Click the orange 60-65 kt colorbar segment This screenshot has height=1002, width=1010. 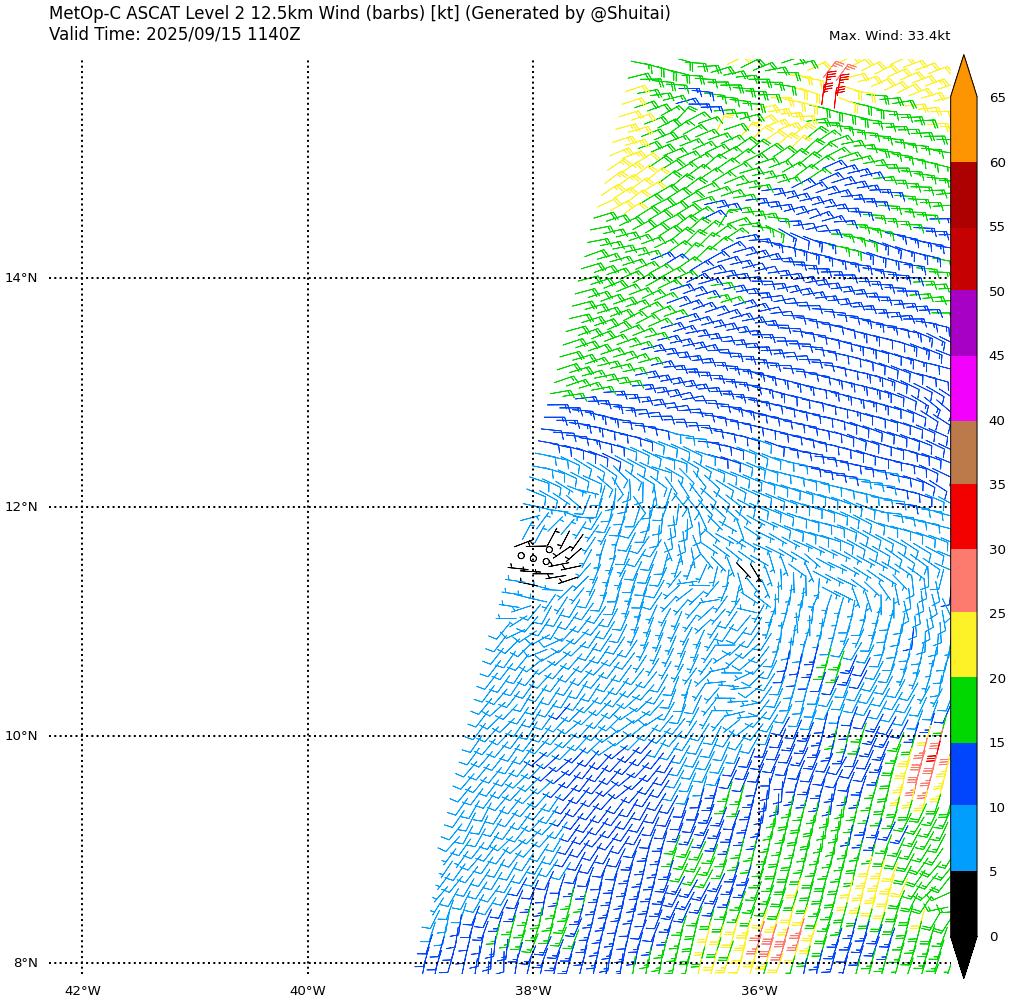pyautogui.click(x=964, y=130)
